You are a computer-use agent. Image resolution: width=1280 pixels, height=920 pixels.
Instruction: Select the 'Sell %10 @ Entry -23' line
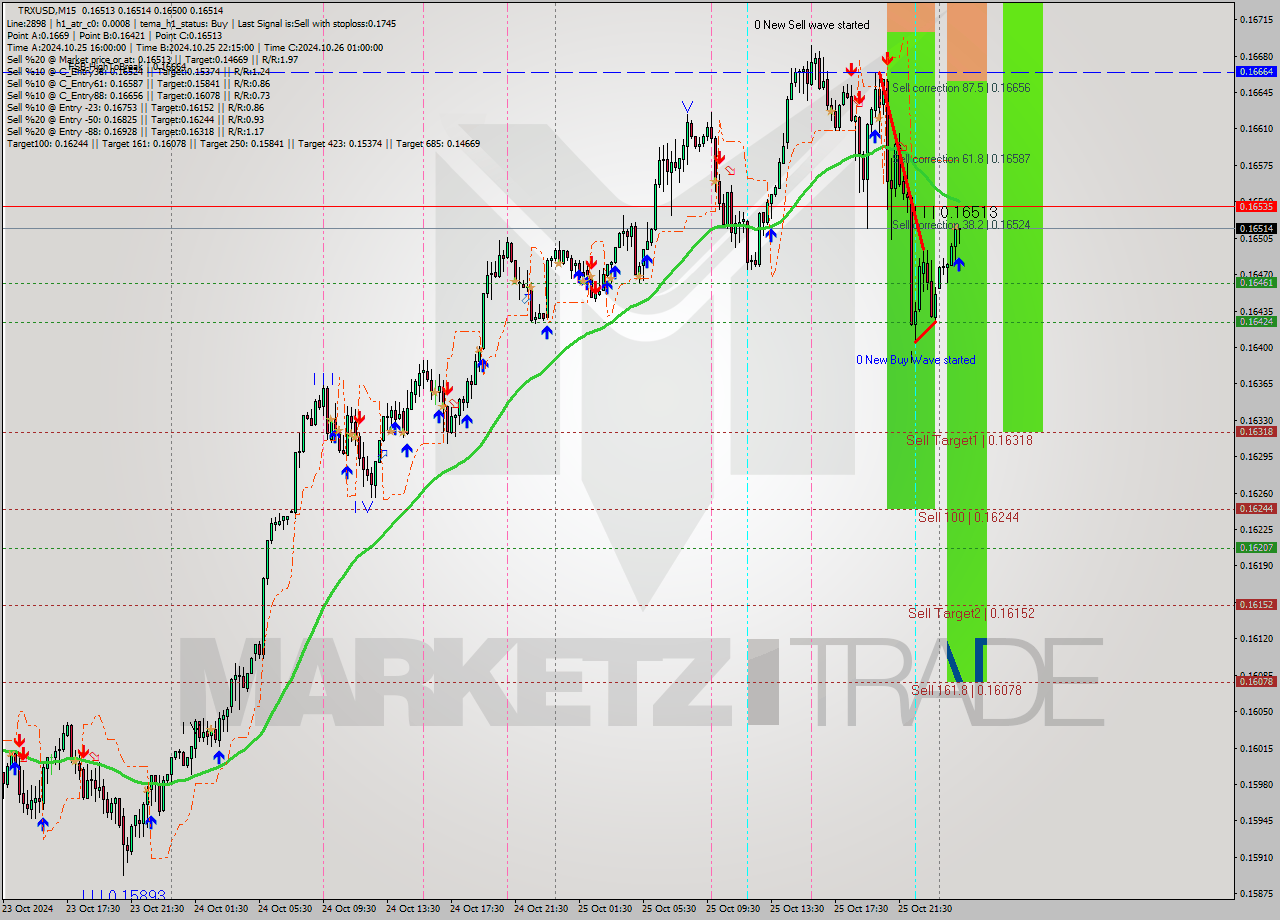pos(135,107)
